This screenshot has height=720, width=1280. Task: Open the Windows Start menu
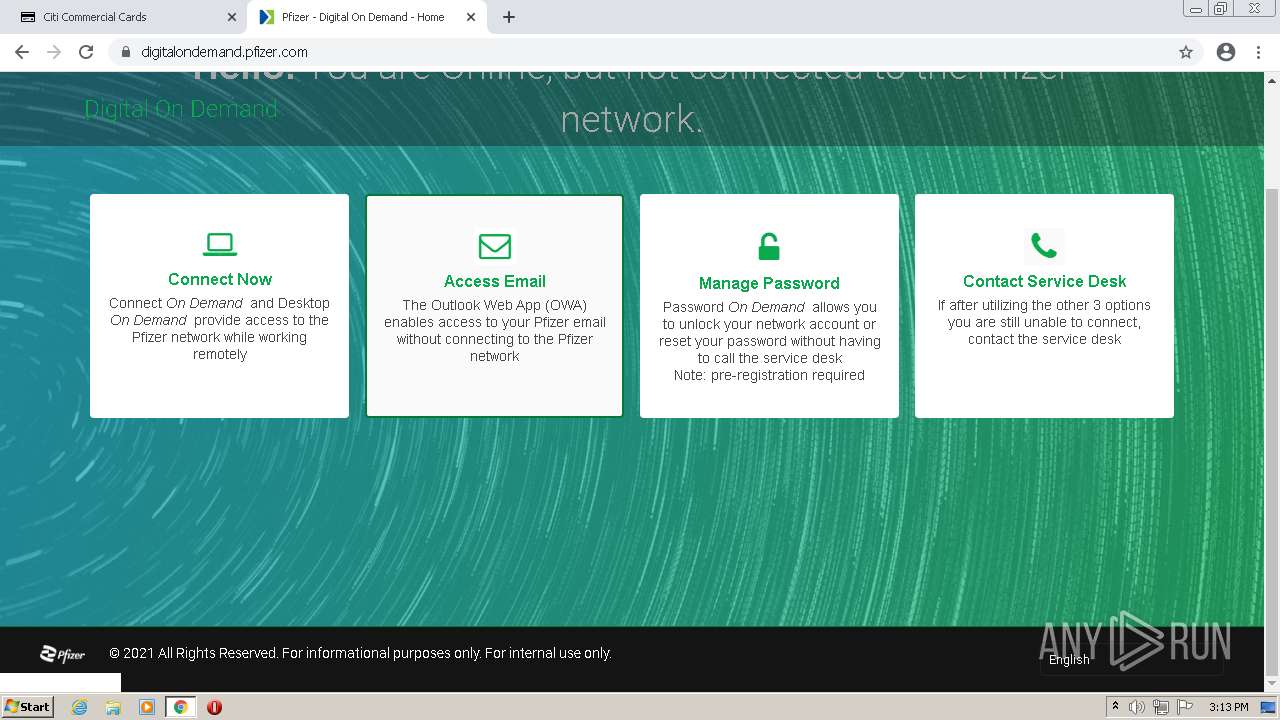point(27,707)
